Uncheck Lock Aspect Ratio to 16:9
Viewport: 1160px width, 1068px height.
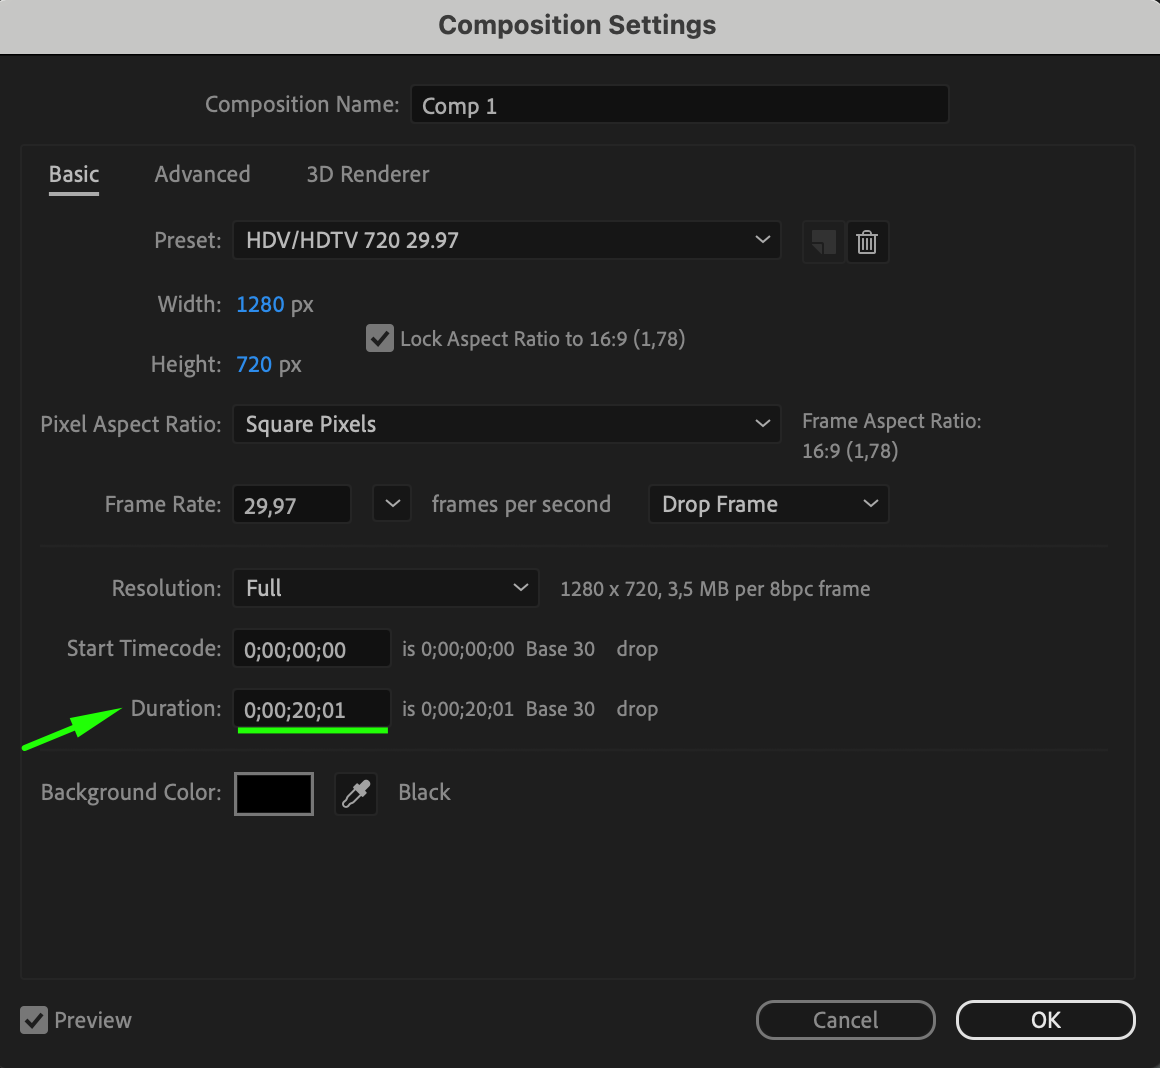(380, 339)
